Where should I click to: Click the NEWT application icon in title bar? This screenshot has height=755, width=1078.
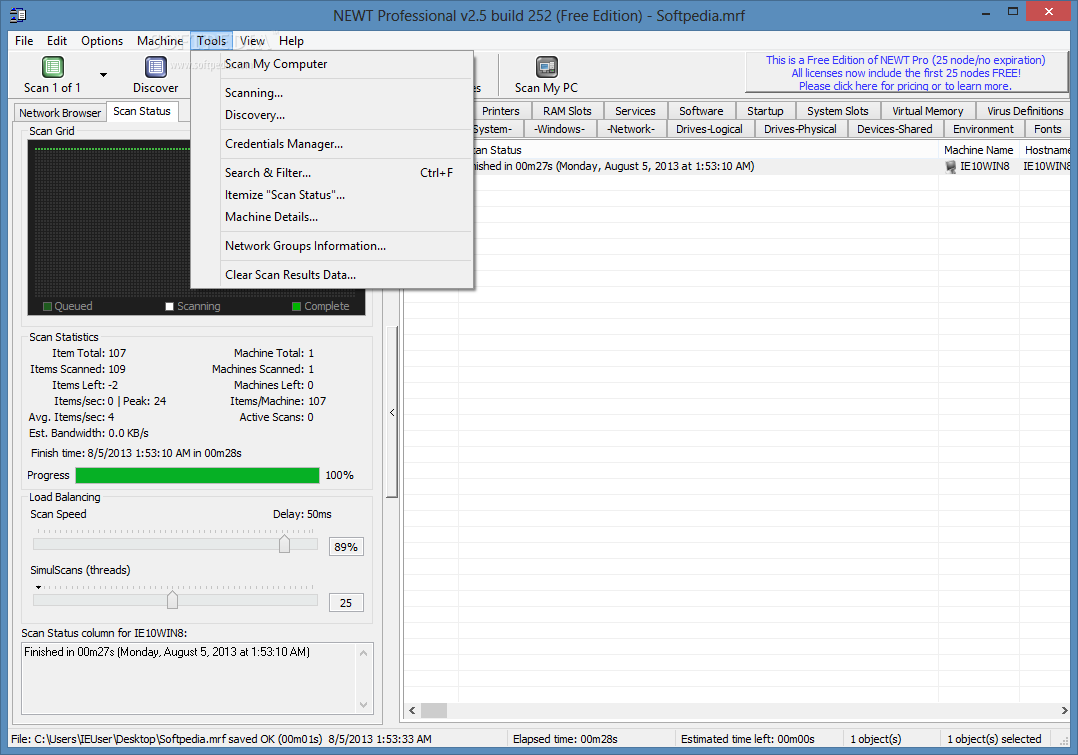point(18,14)
